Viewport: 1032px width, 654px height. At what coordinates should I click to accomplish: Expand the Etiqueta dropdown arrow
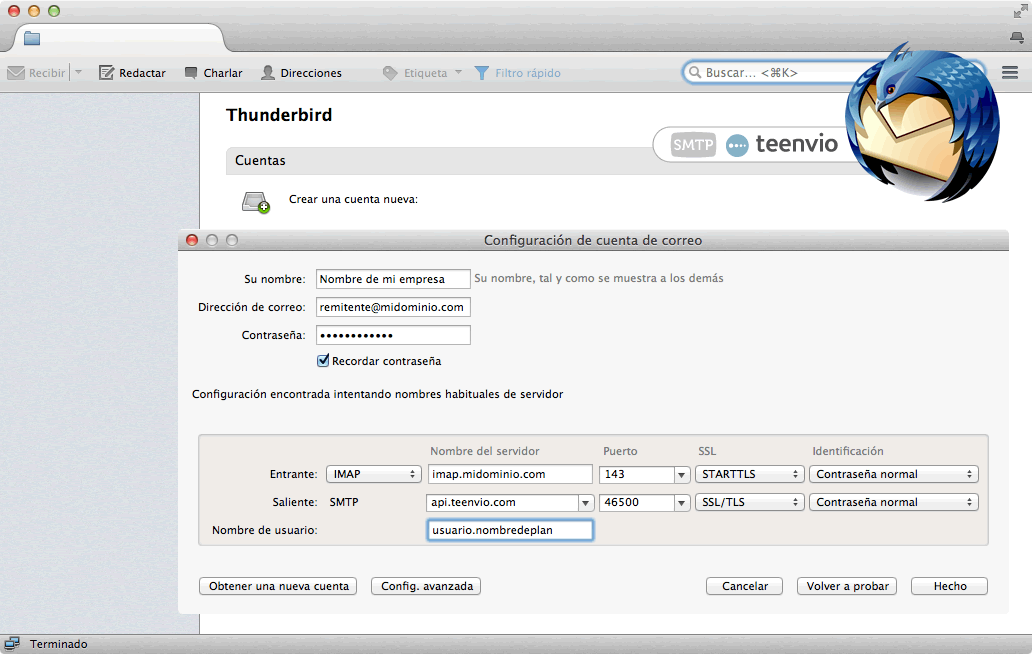(x=458, y=72)
